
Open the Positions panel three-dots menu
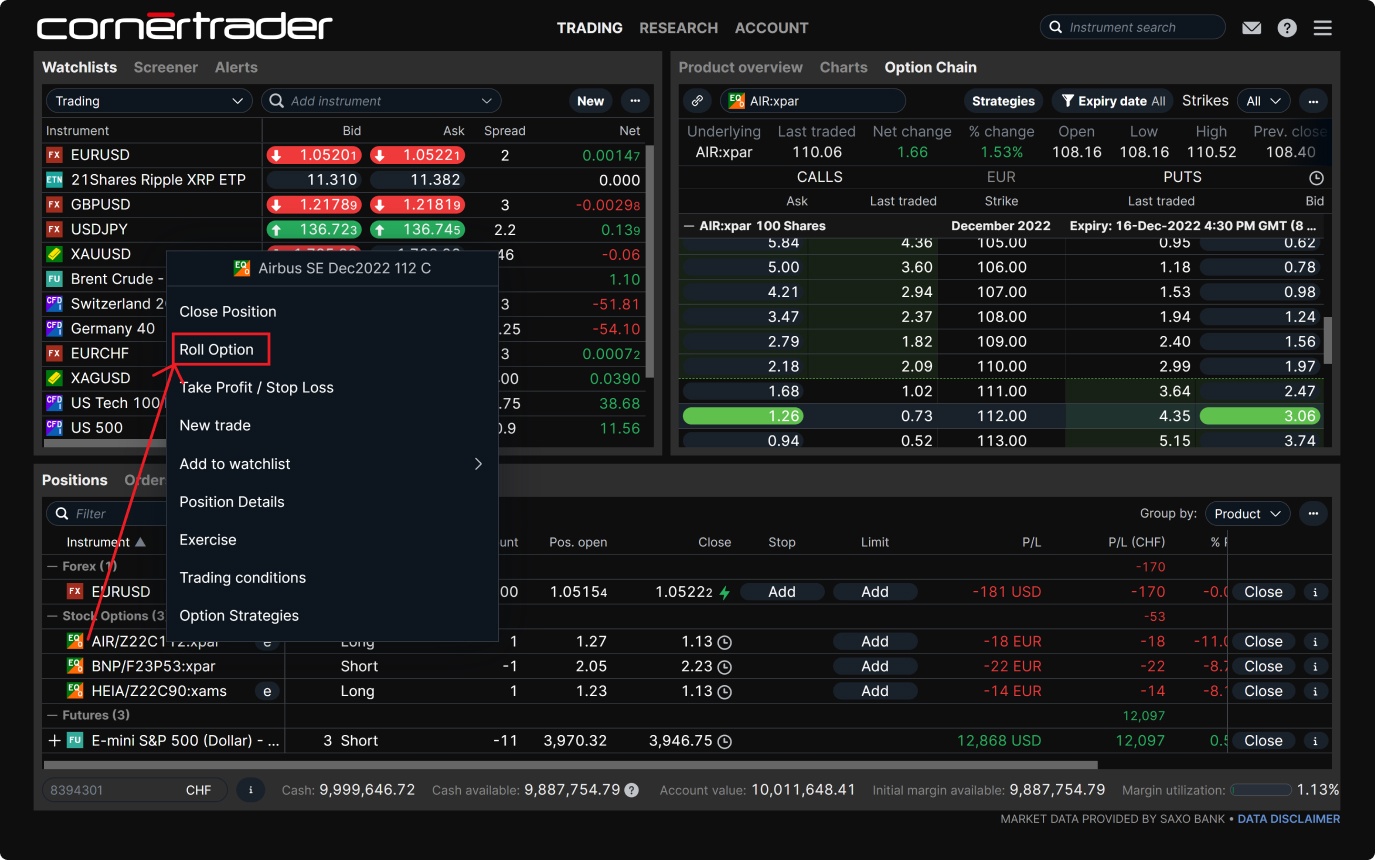(x=1313, y=514)
